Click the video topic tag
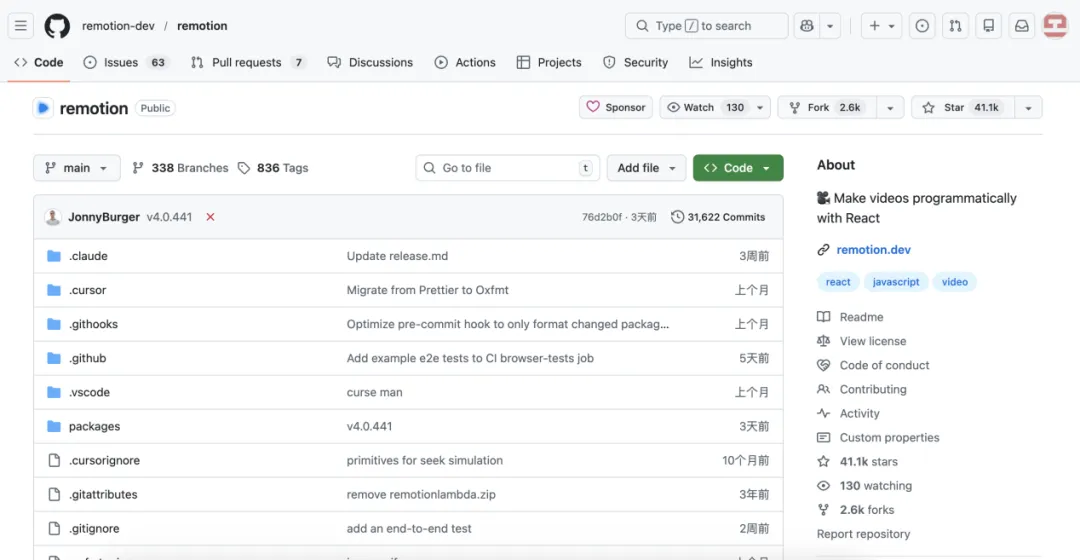The height and width of the screenshot is (560, 1080). tap(955, 282)
